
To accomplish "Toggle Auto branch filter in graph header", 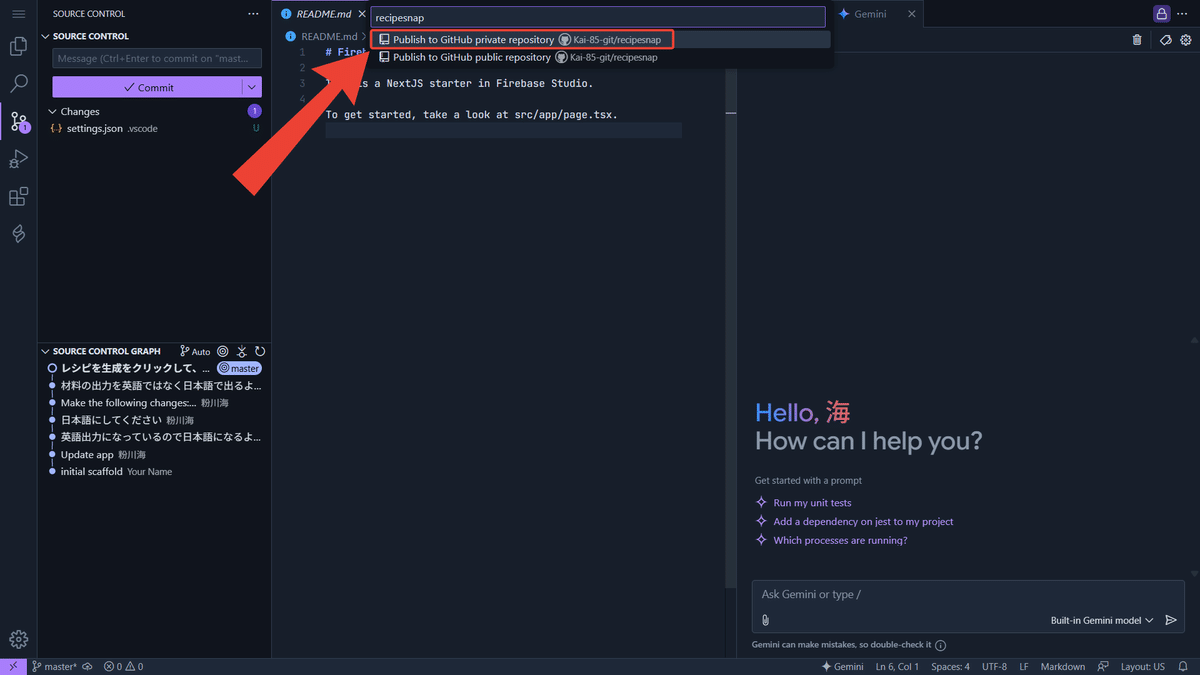I will click(195, 352).
